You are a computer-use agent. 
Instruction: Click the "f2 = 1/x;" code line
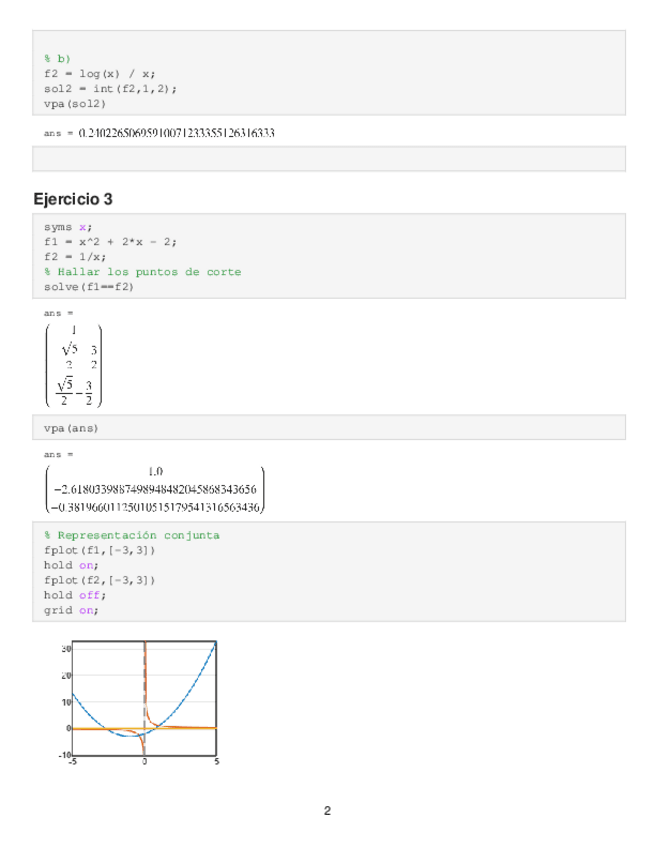[76, 257]
